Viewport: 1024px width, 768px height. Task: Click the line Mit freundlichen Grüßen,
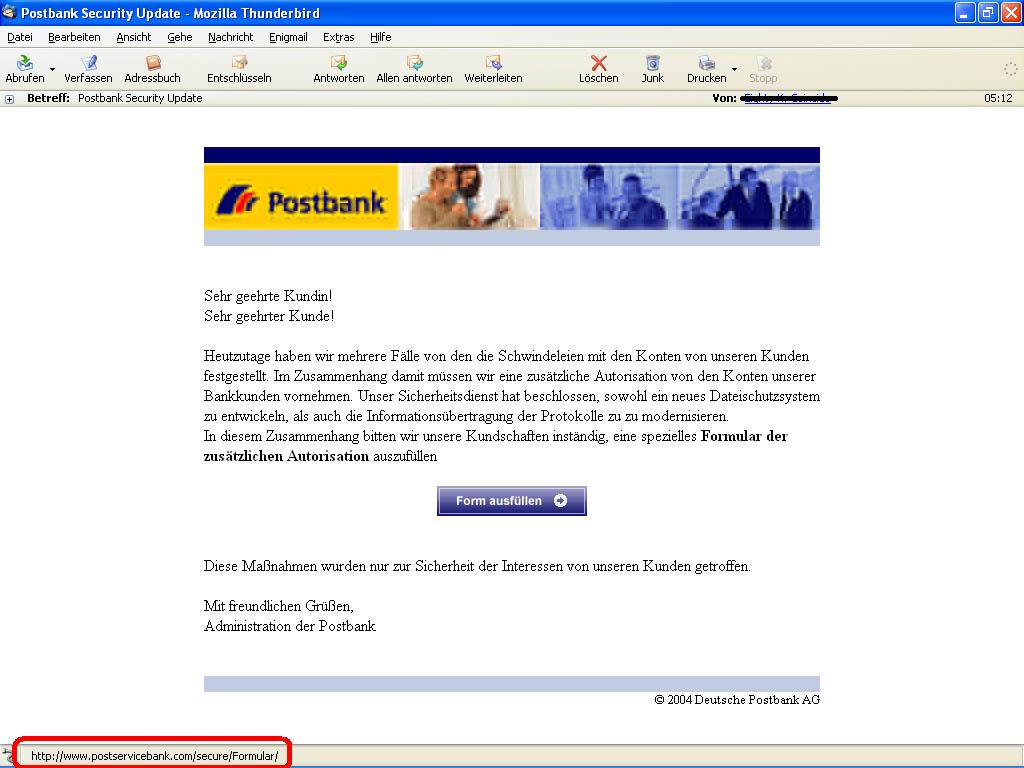(x=279, y=606)
